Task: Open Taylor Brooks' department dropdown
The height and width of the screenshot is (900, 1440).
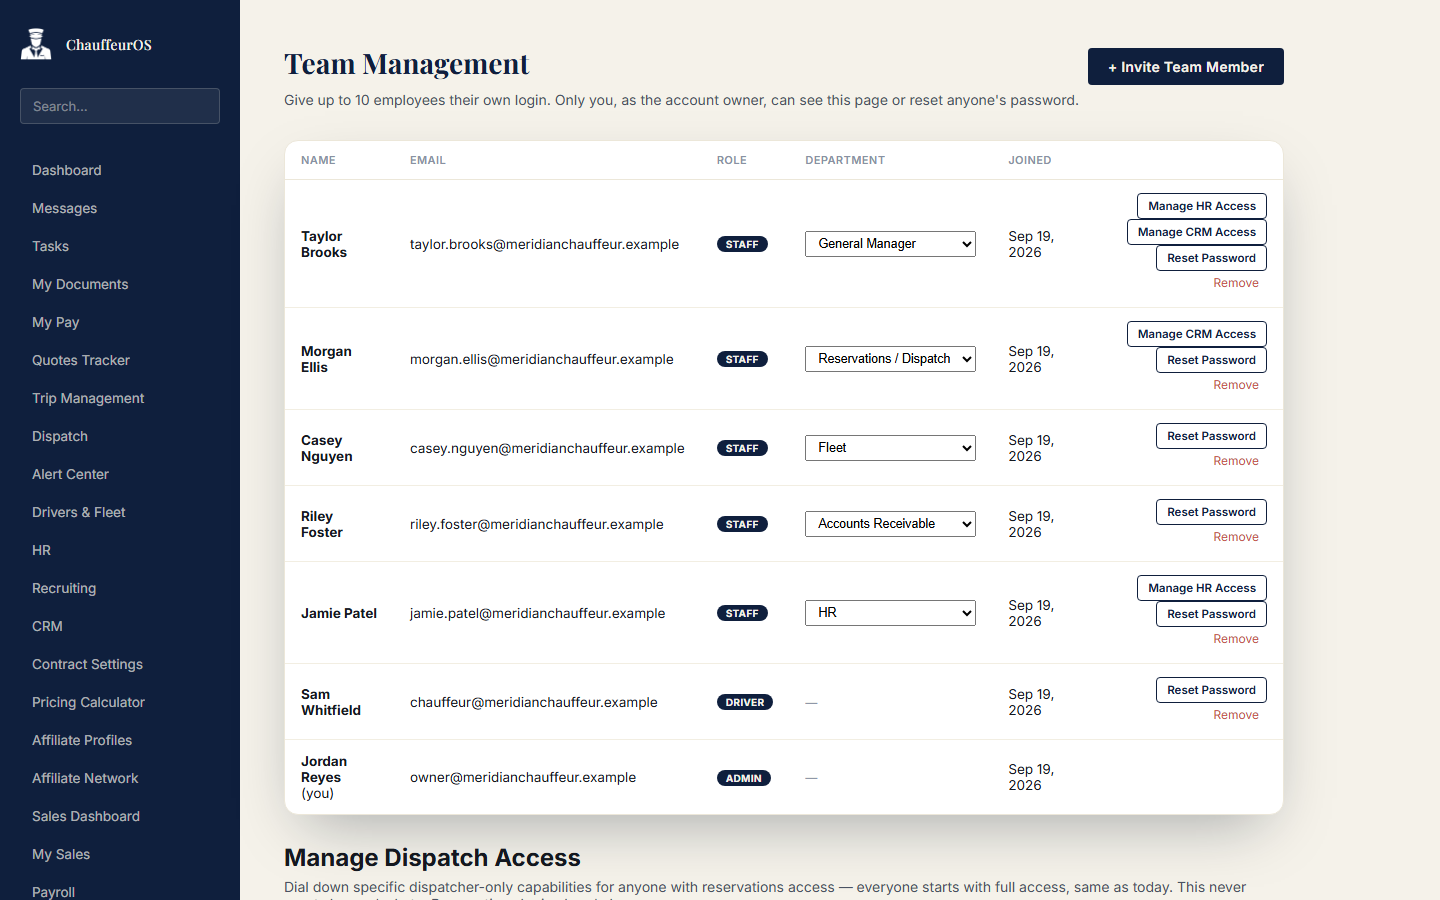Action: [x=890, y=244]
